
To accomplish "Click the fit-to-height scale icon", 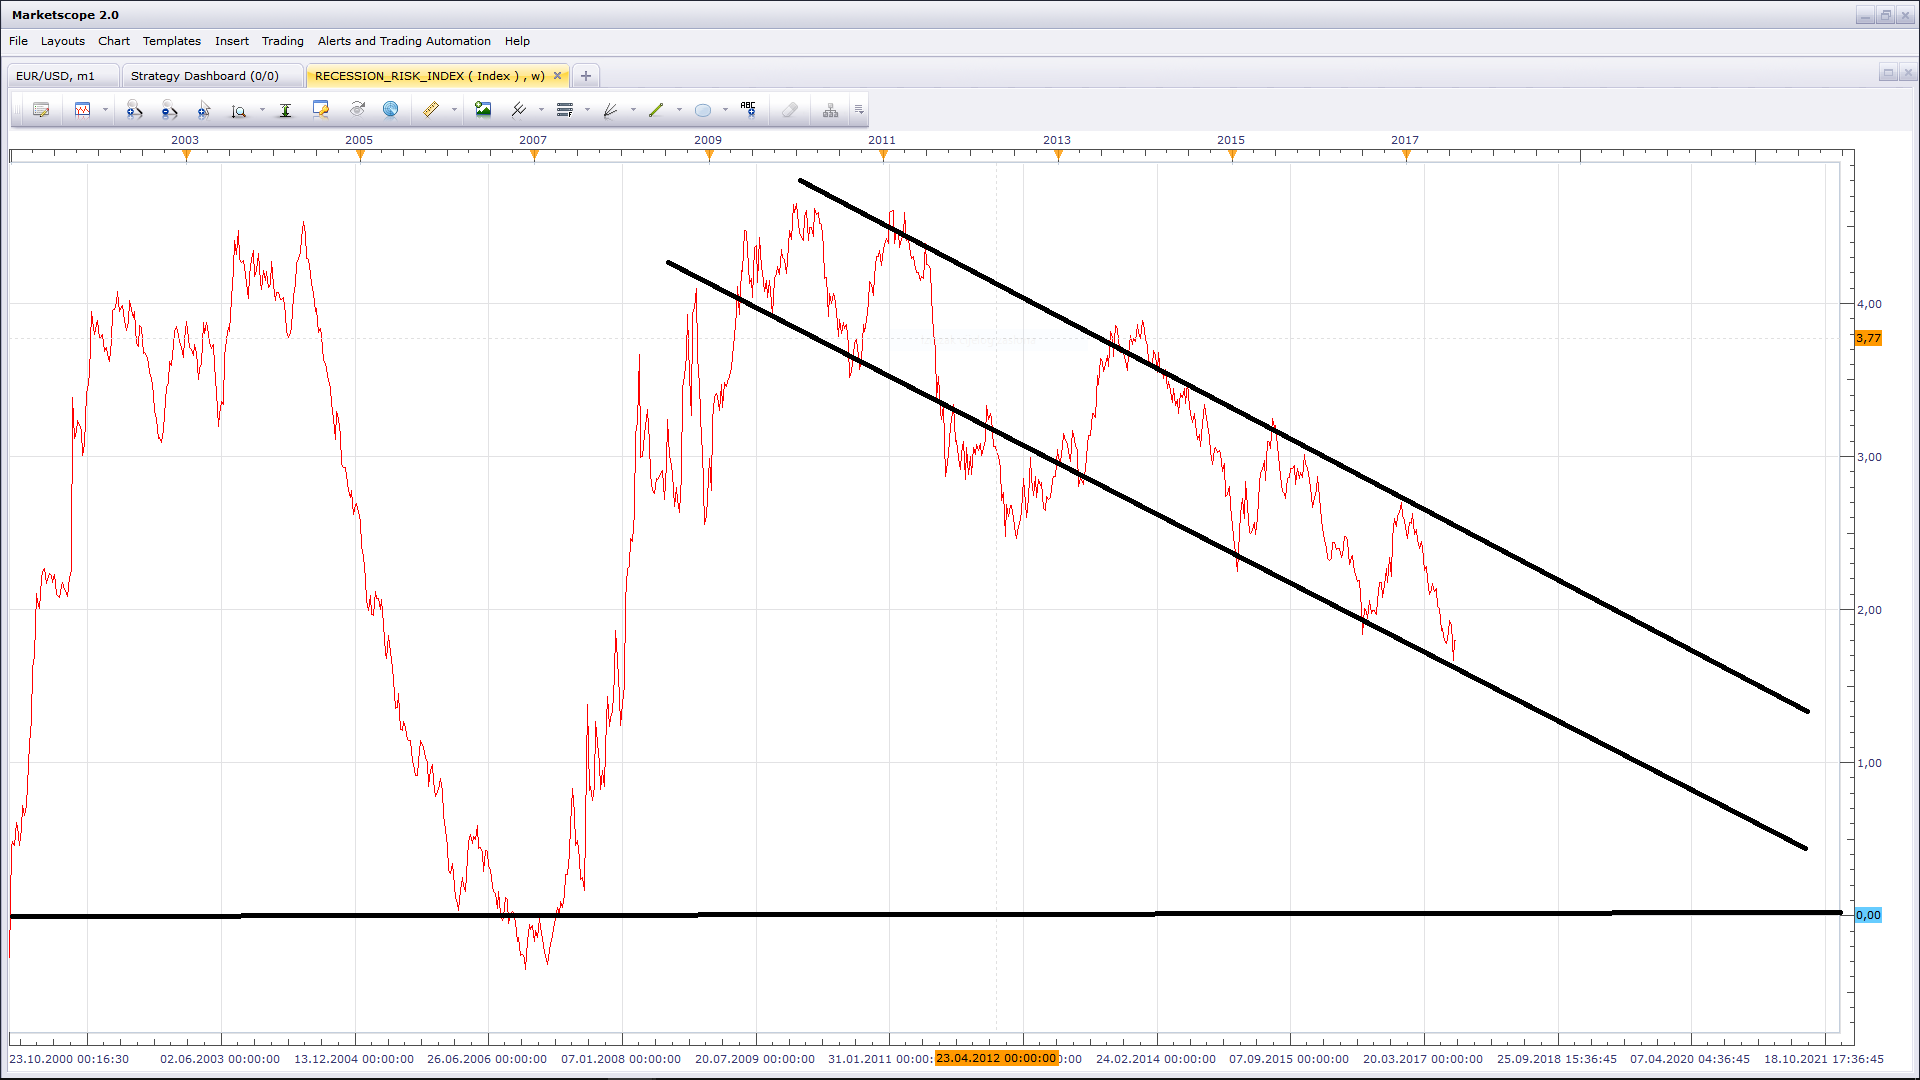I will pyautogui.click(x=285, y=110).
